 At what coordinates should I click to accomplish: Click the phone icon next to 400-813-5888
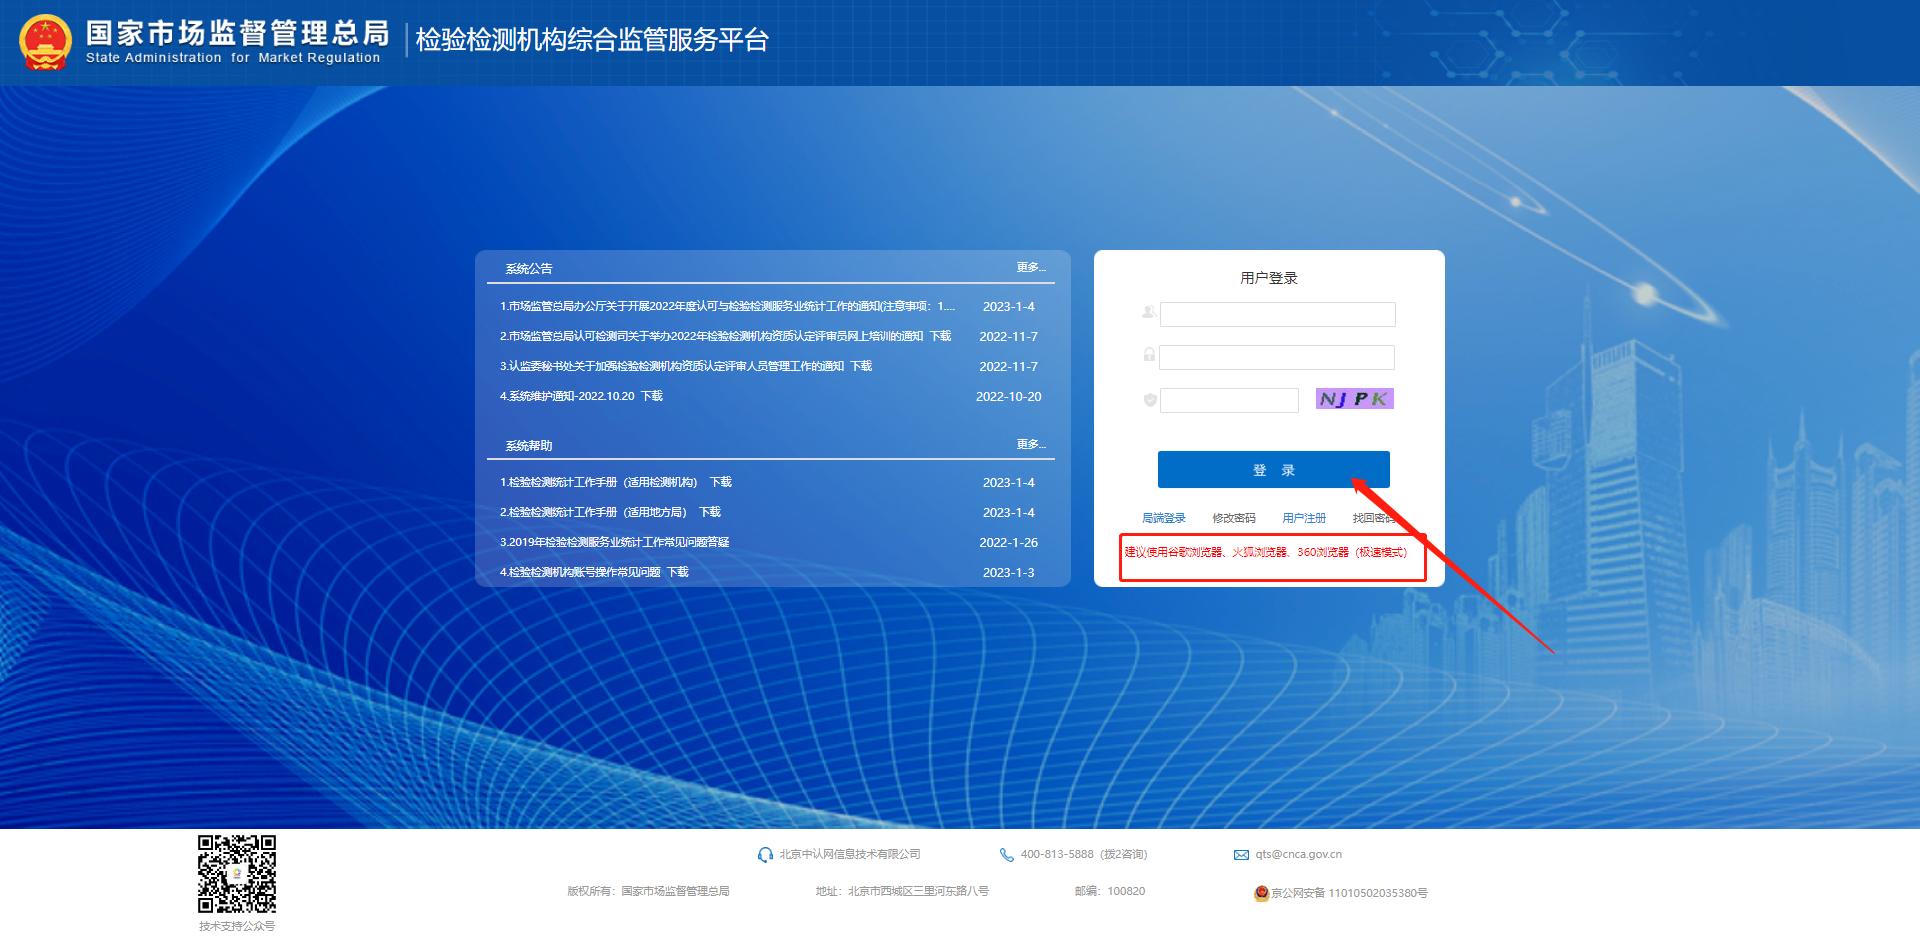[x=1004, y=854]
